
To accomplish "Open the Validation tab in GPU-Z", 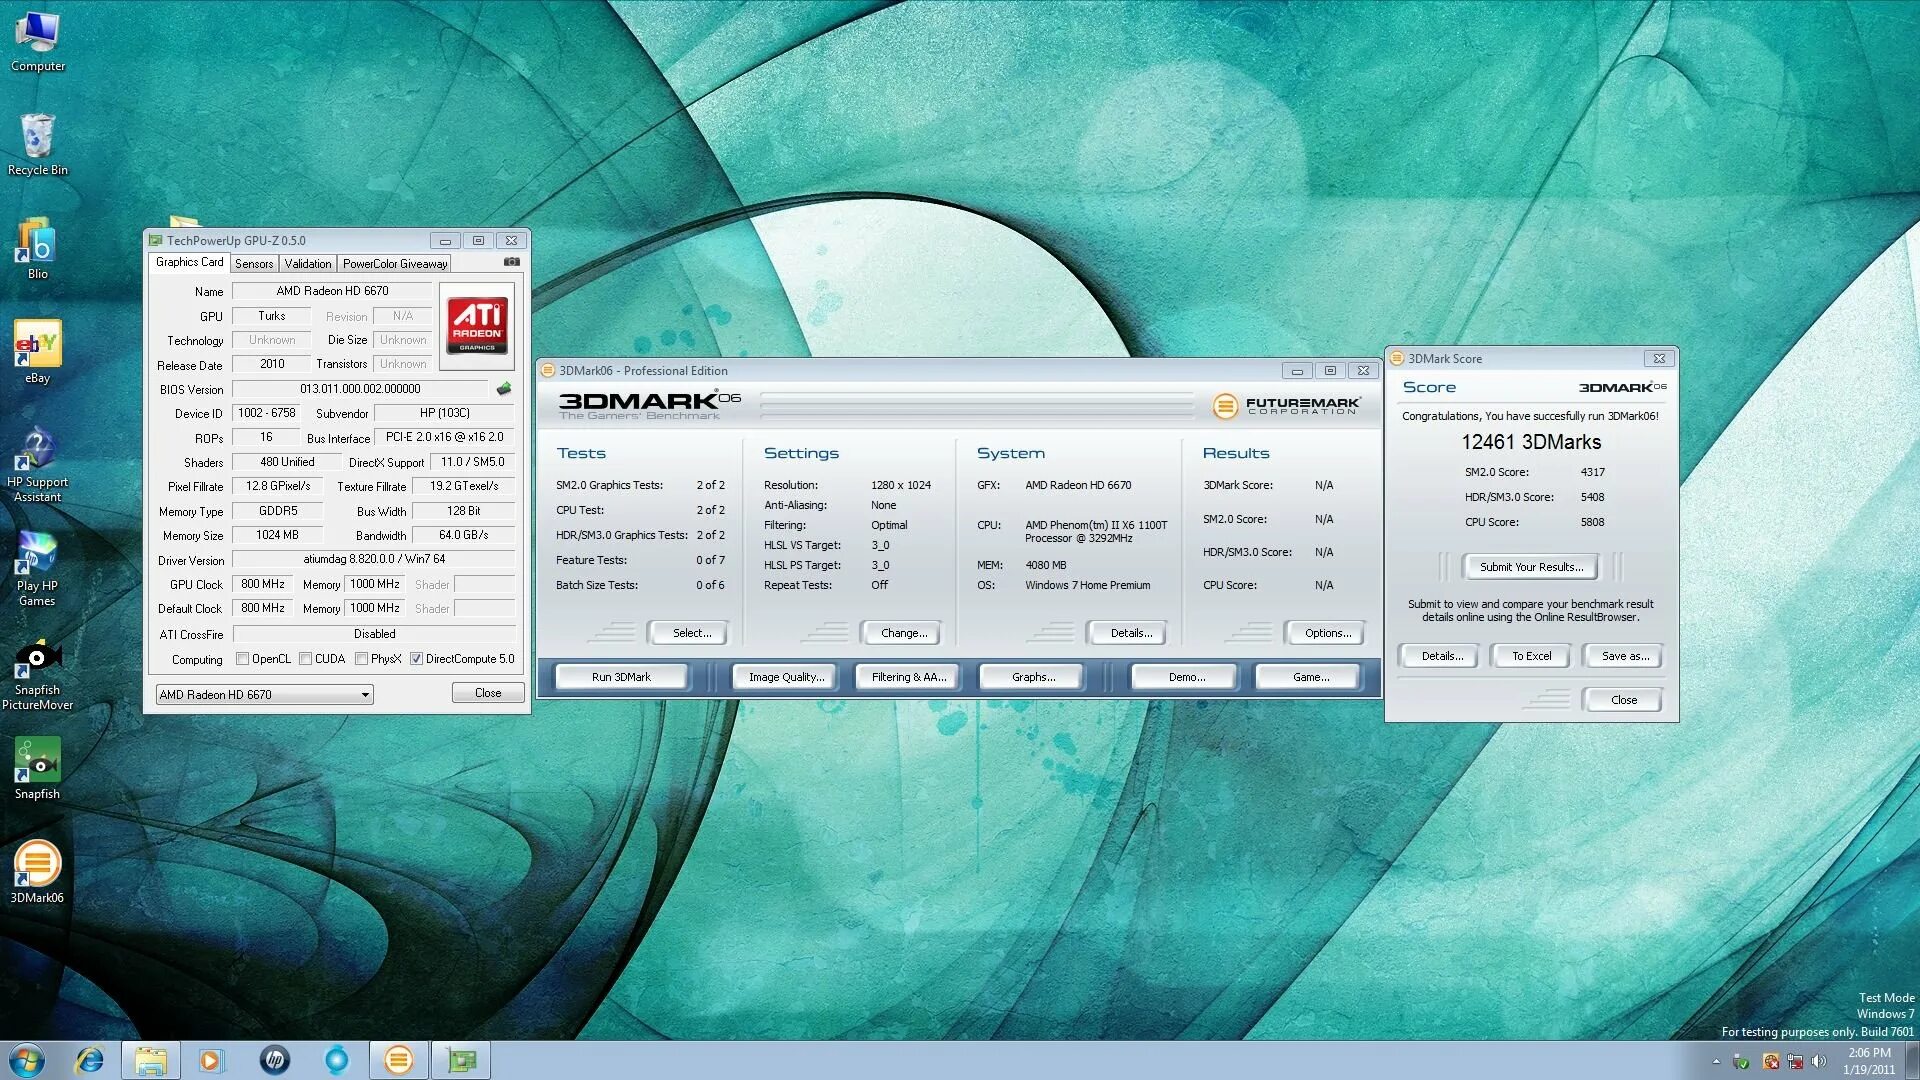I will (306, 262).
